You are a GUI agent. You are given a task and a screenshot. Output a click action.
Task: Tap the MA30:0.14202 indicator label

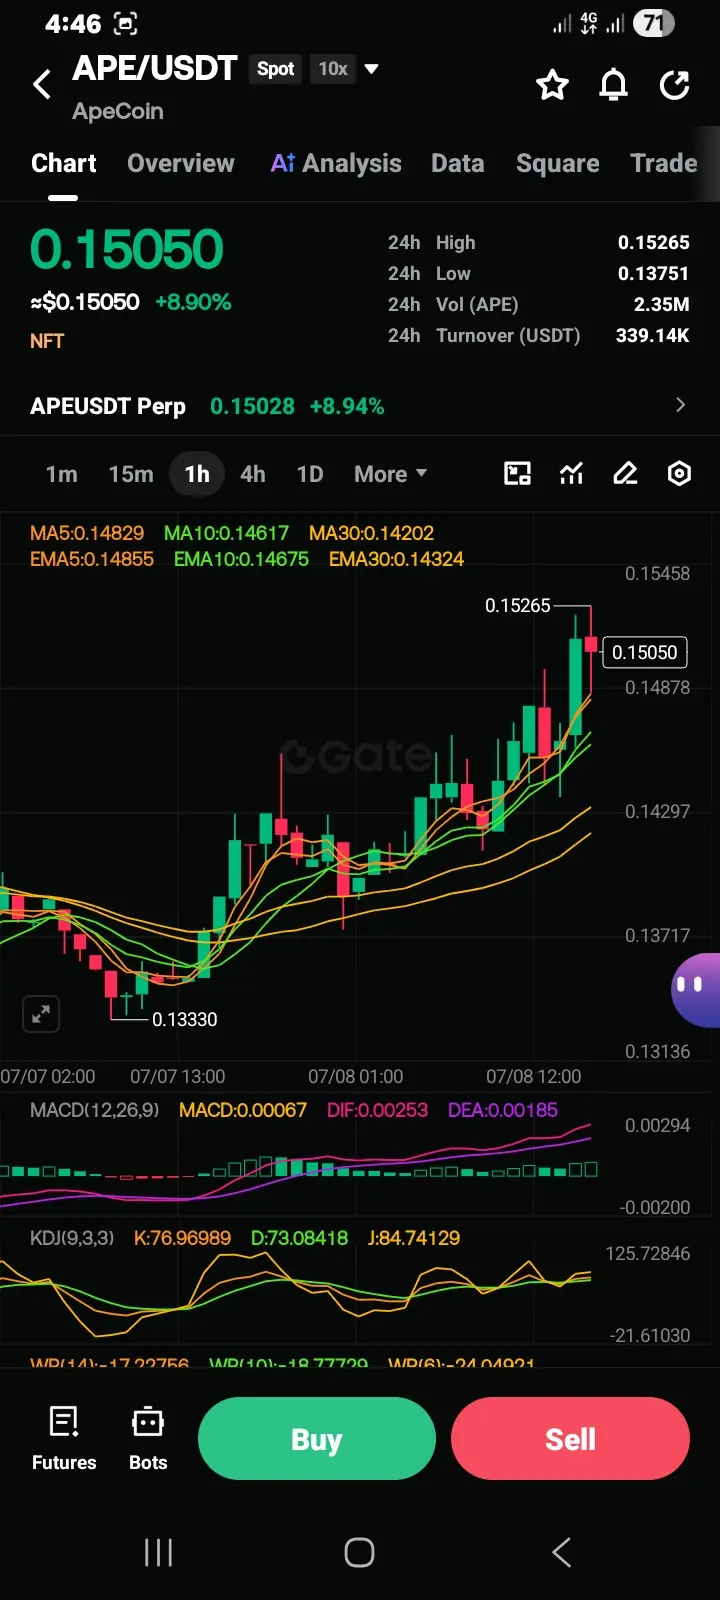[x=371, y=533]
